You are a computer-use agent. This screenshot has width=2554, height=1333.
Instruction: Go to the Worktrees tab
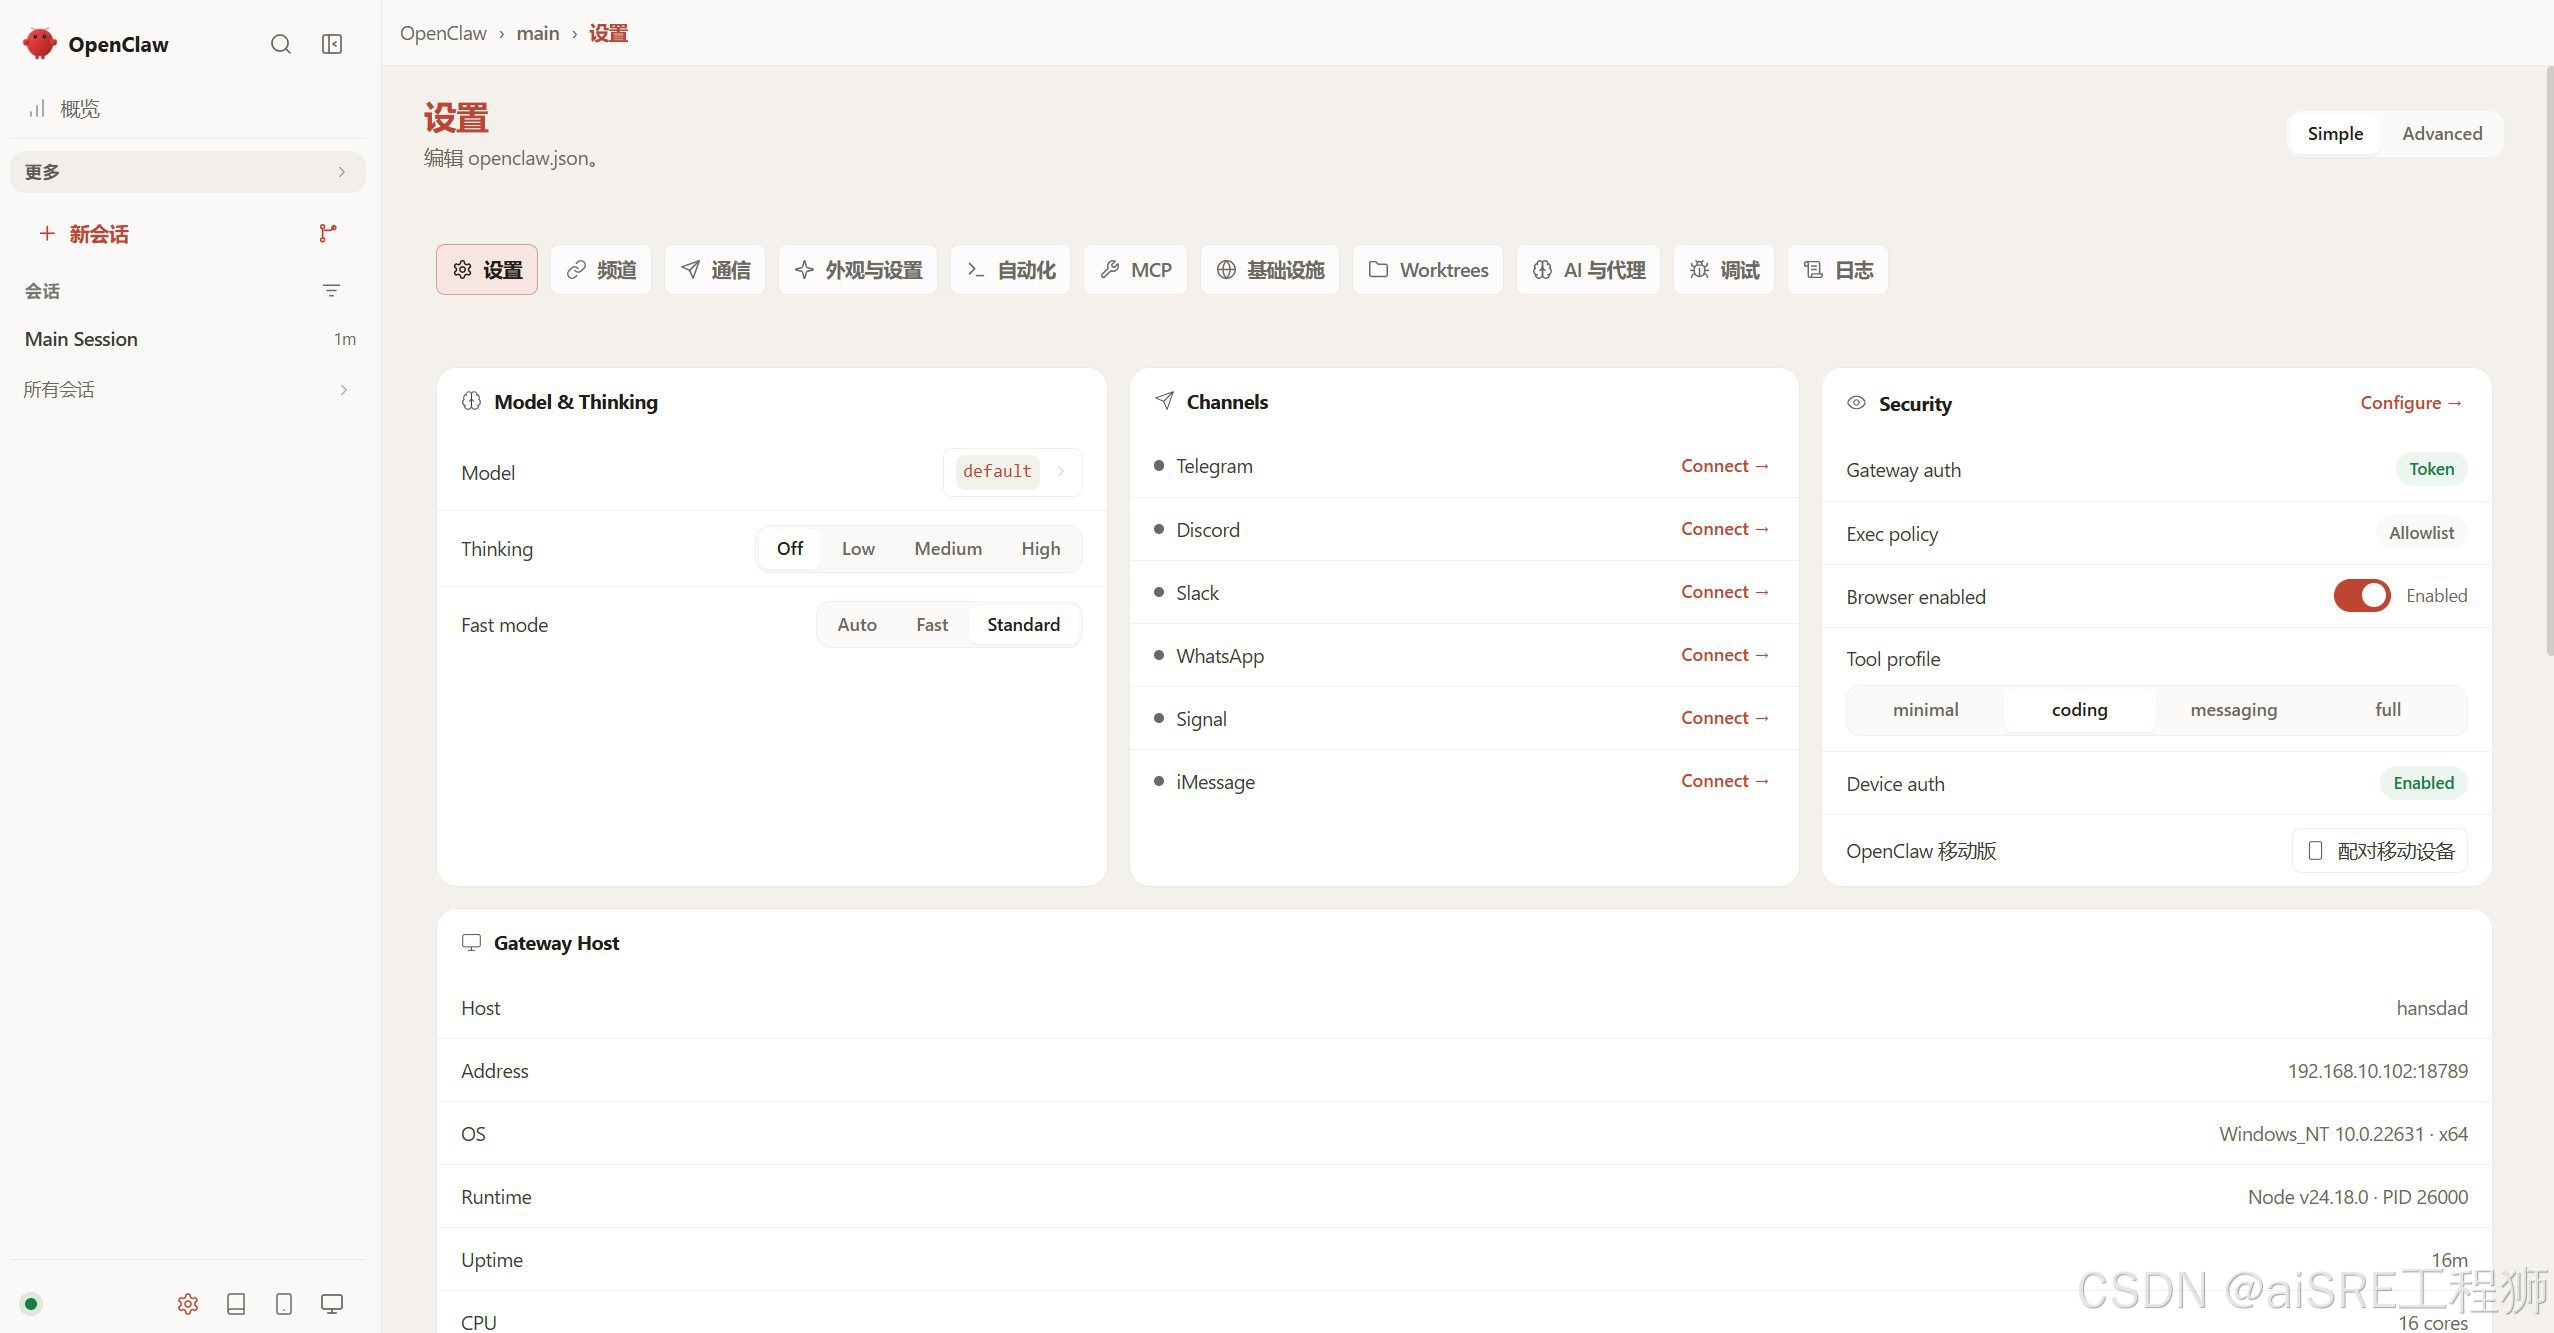(x=1428, y=270)
